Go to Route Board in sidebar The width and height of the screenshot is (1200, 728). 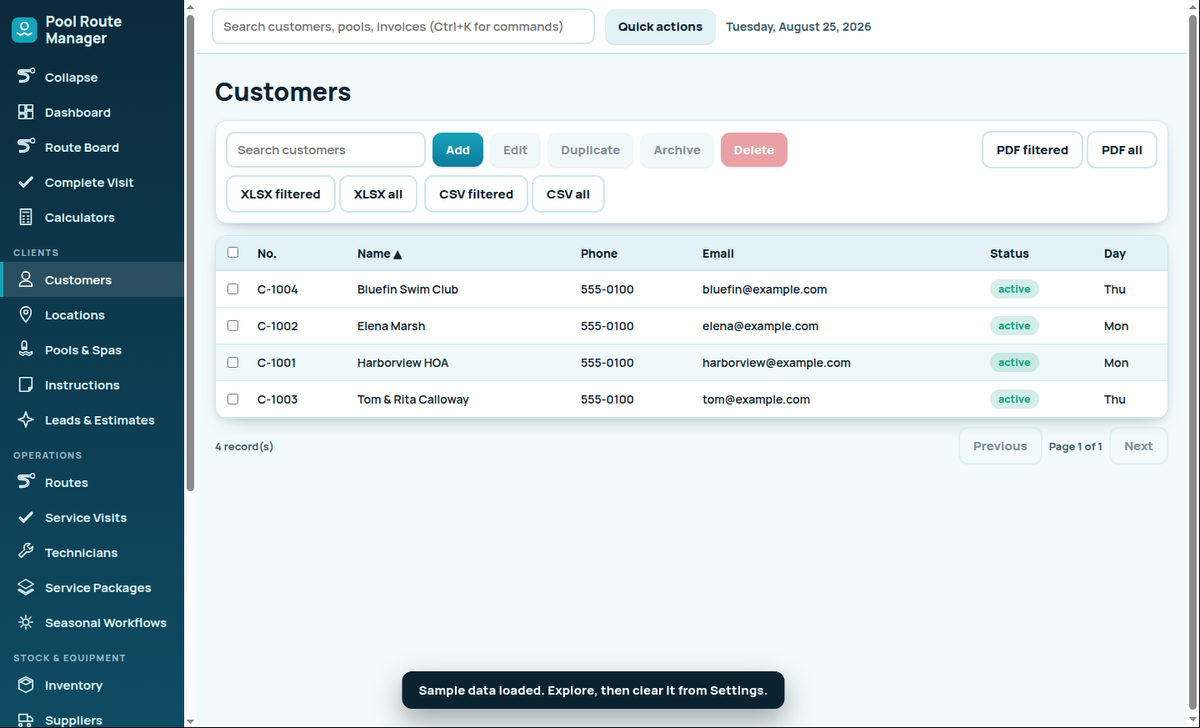point(92,147)
